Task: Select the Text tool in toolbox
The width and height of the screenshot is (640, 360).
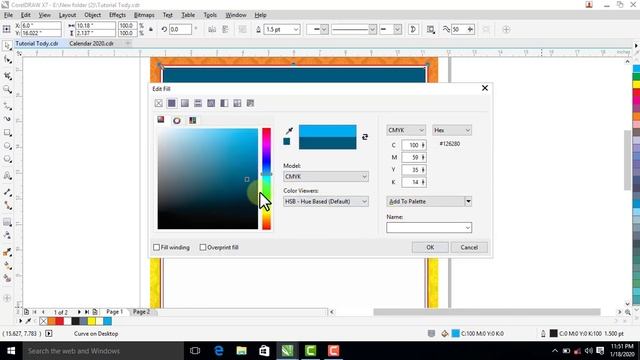Action: point(7,176)
